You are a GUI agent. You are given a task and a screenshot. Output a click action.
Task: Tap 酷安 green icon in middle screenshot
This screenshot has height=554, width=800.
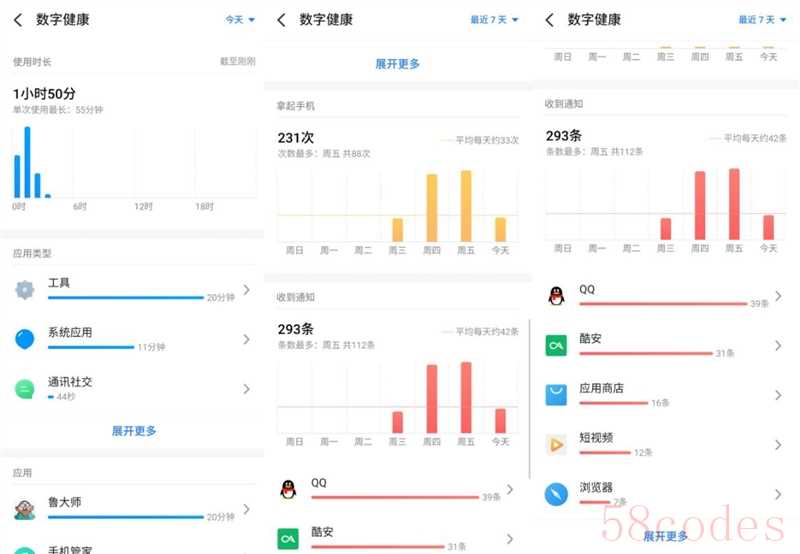click(288, 539)
